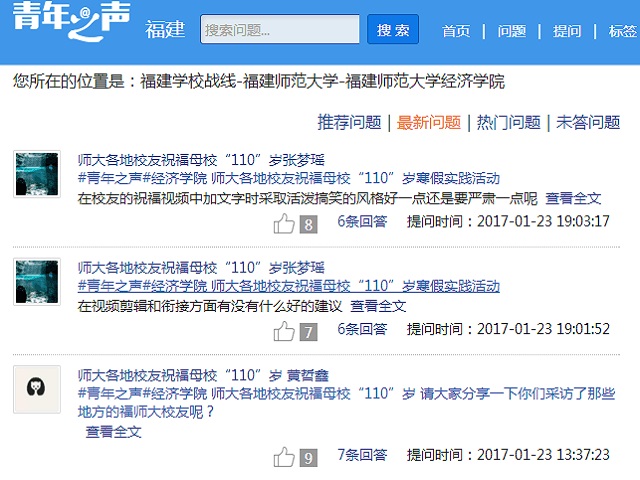Like the 19:03:17 question with thumbs-up
Screen dimensions: 640x480
[284, 224]
